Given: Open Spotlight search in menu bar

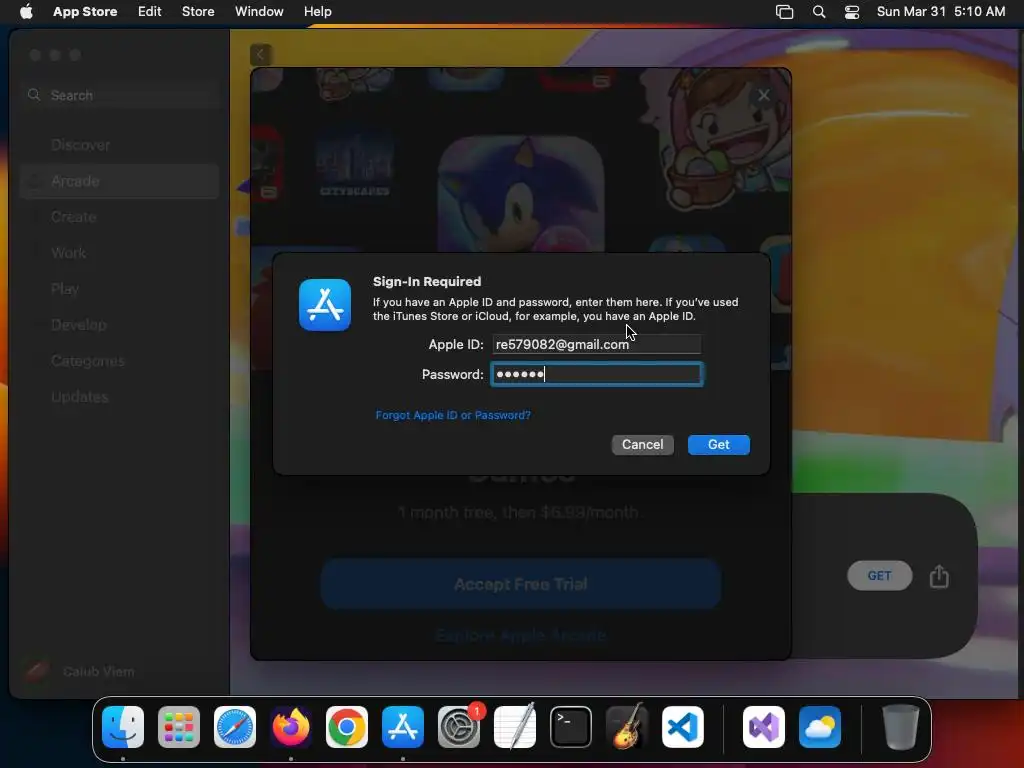Looking at the screenshot, I should click(819, 12).
